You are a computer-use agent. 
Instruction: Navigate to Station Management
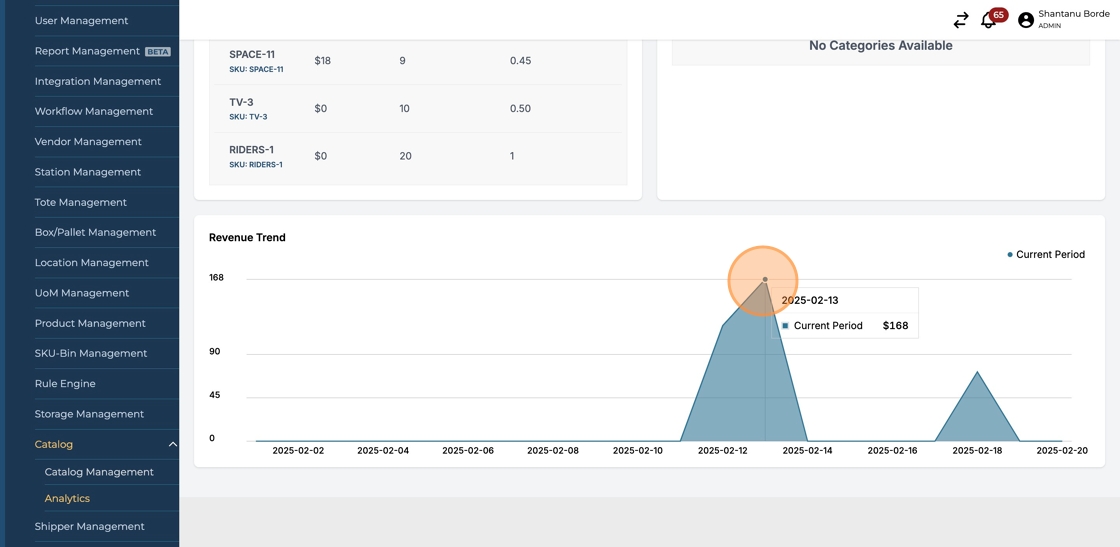click(87, 172)
